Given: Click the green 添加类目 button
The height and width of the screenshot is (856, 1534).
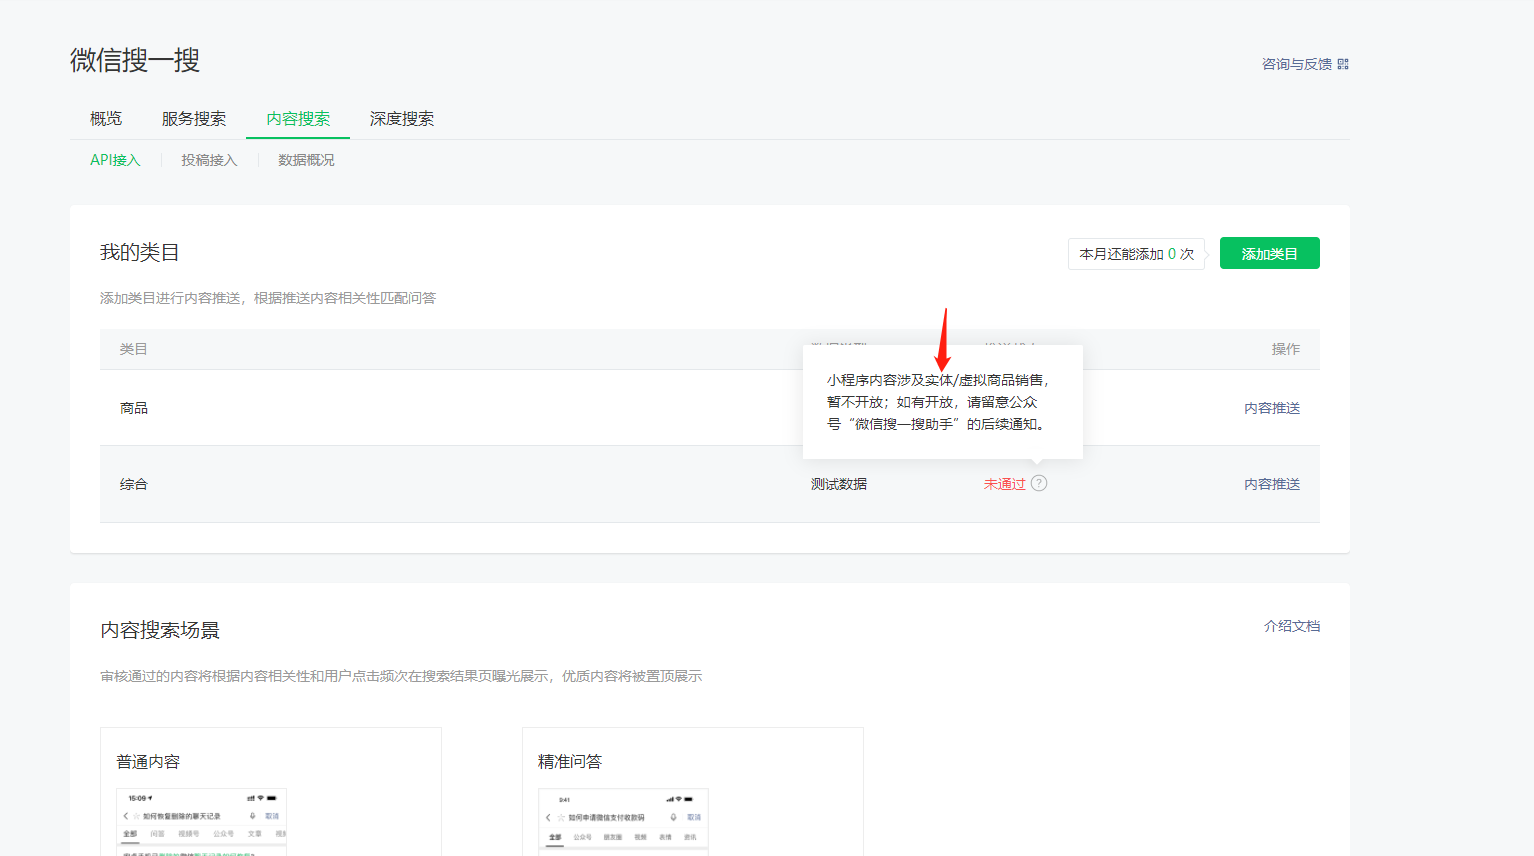Looking at the screenshot, I should (x=1270, y=253).
